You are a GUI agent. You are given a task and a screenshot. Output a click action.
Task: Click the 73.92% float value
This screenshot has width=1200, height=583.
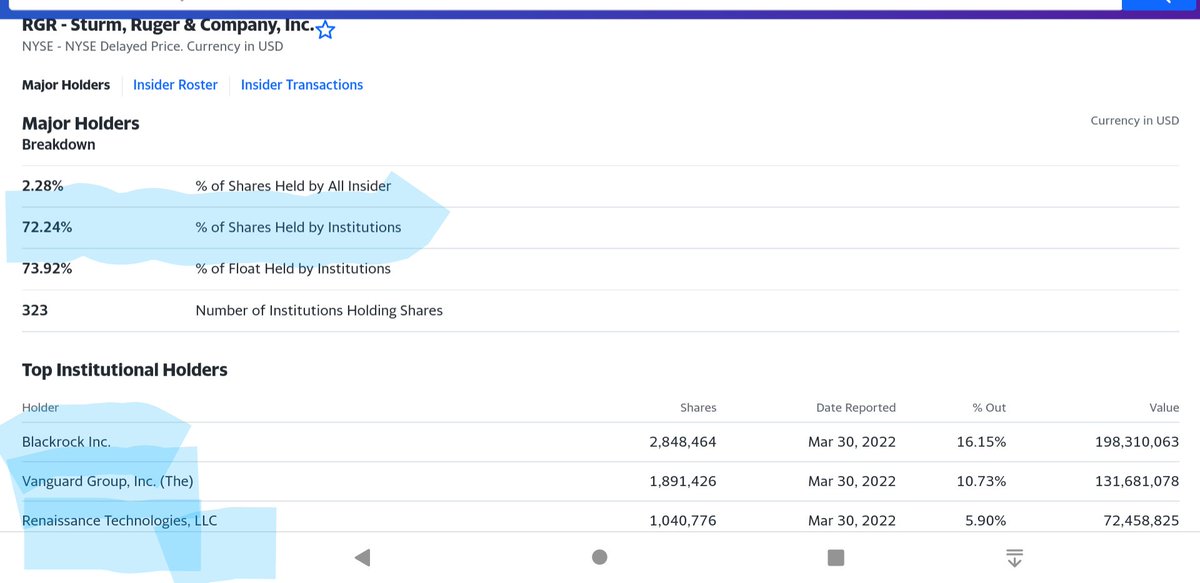(47, 268)
